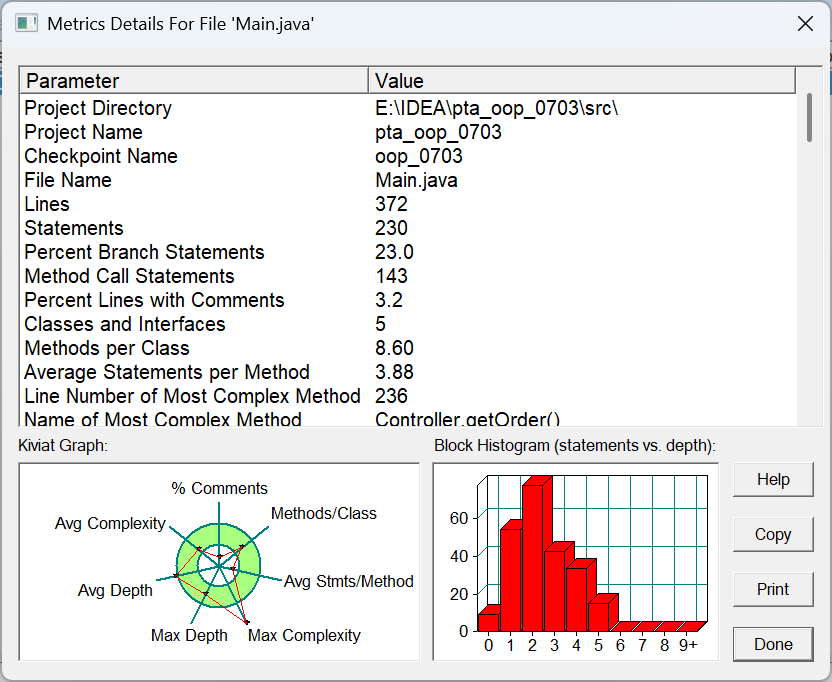Click the histogram bar for depth 0
The width and height of the screenshot is (832, 682).
pos(489,621)
